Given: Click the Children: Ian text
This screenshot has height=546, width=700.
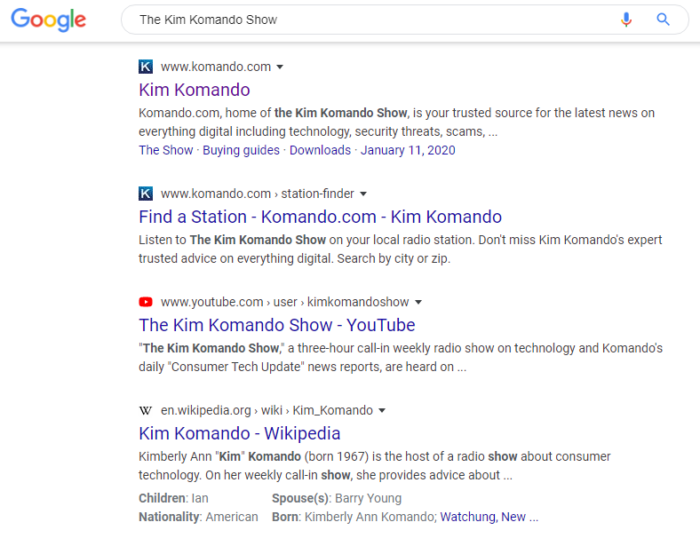Looking at the screenshot, I should click(173, 498).
